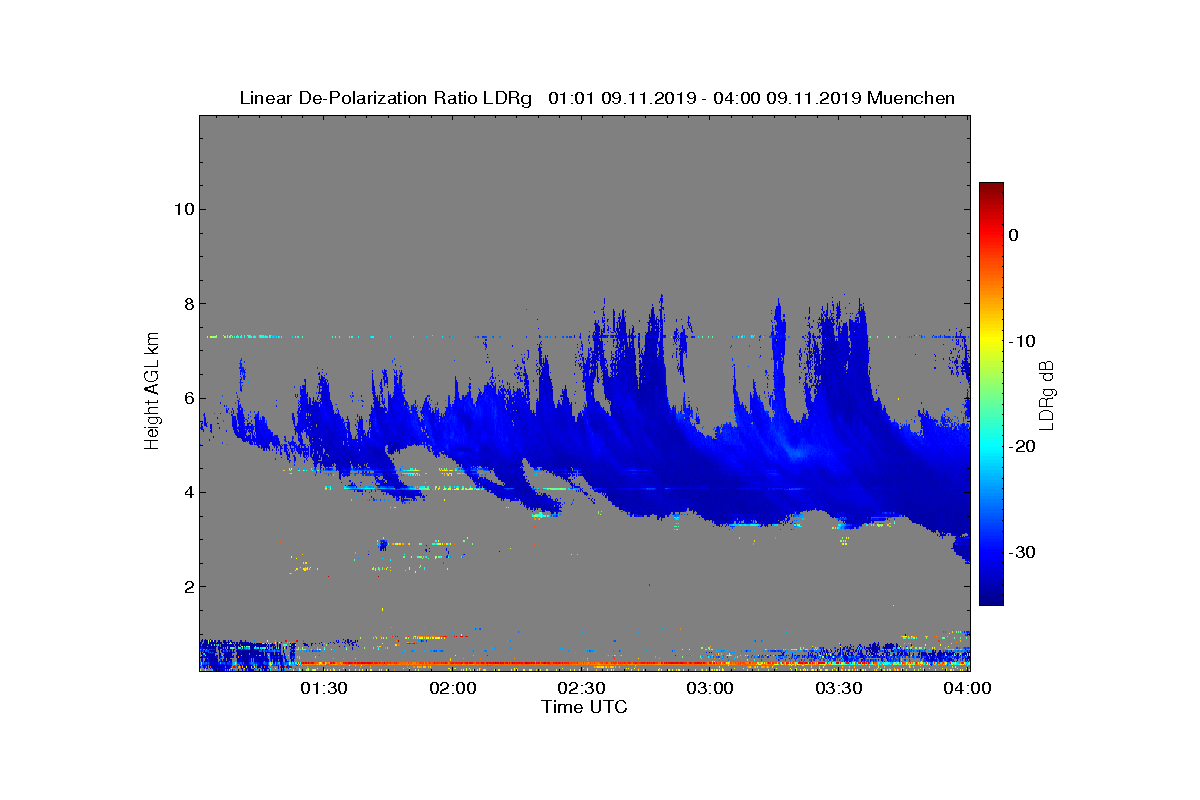
Task: Click the colorbar value 0
Action: click(1013, 235)
